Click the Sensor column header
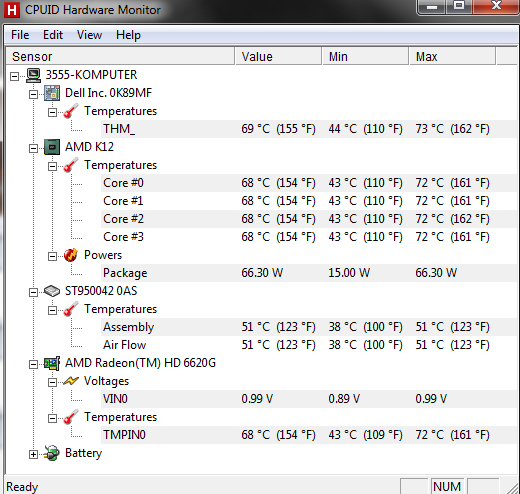Screen dimensions: 520x494 coord(121,56)
